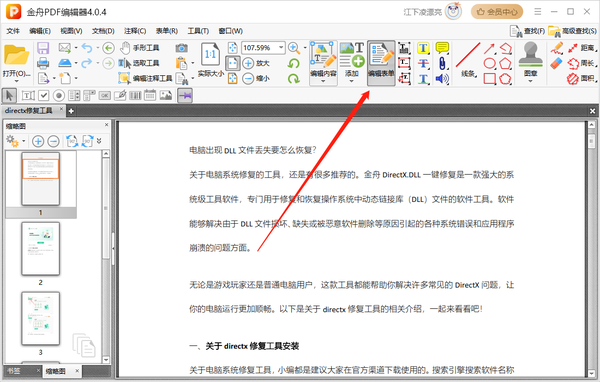Click the Print icon
The height and width of the screenshot is (382, 600).
tap(43, 63)
